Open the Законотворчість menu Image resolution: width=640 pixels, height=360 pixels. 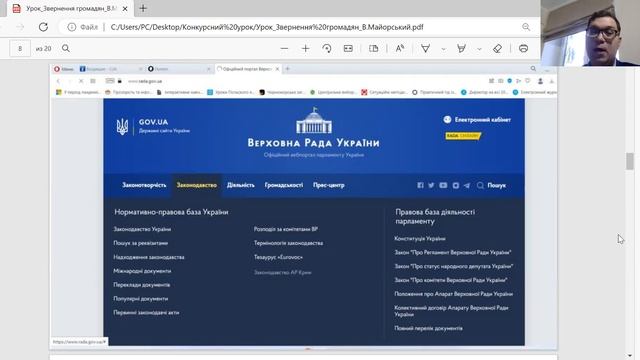coord(144,185)
